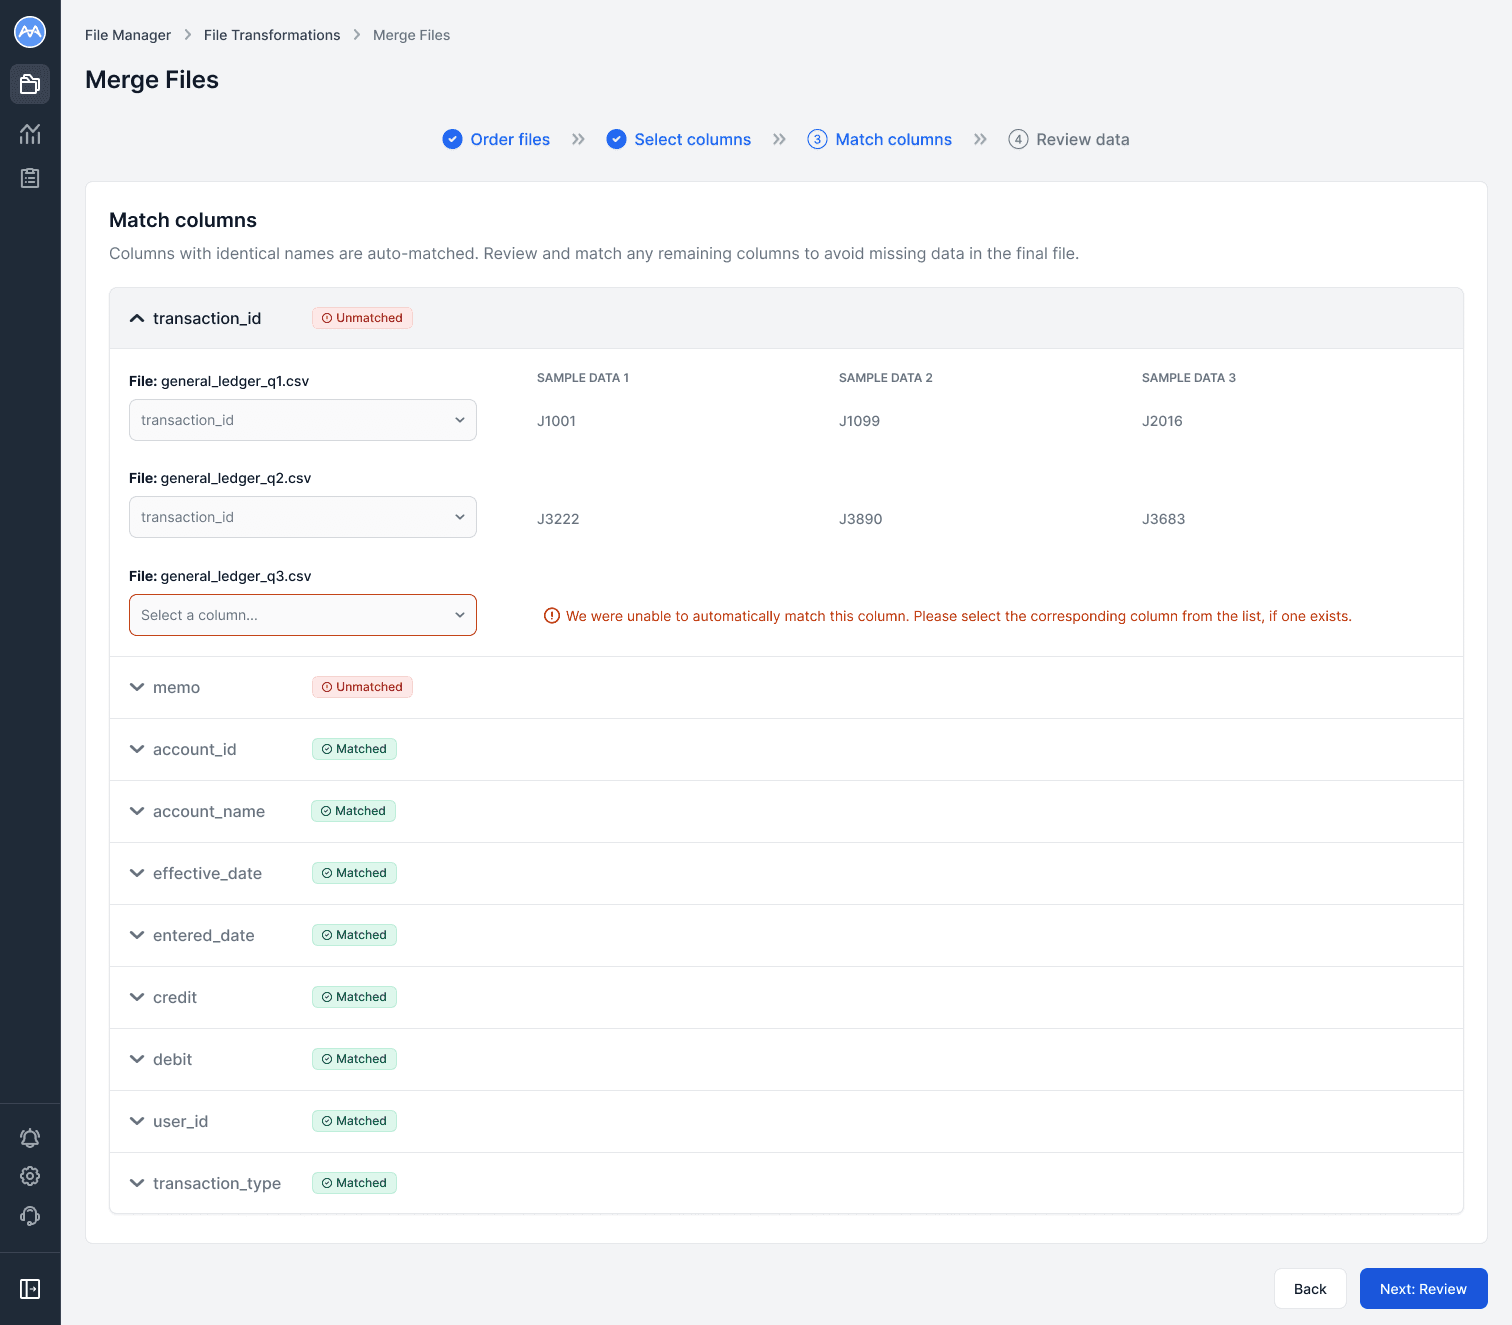
Task: Collapse the transaction_id section
Action: tap(137, 318)
